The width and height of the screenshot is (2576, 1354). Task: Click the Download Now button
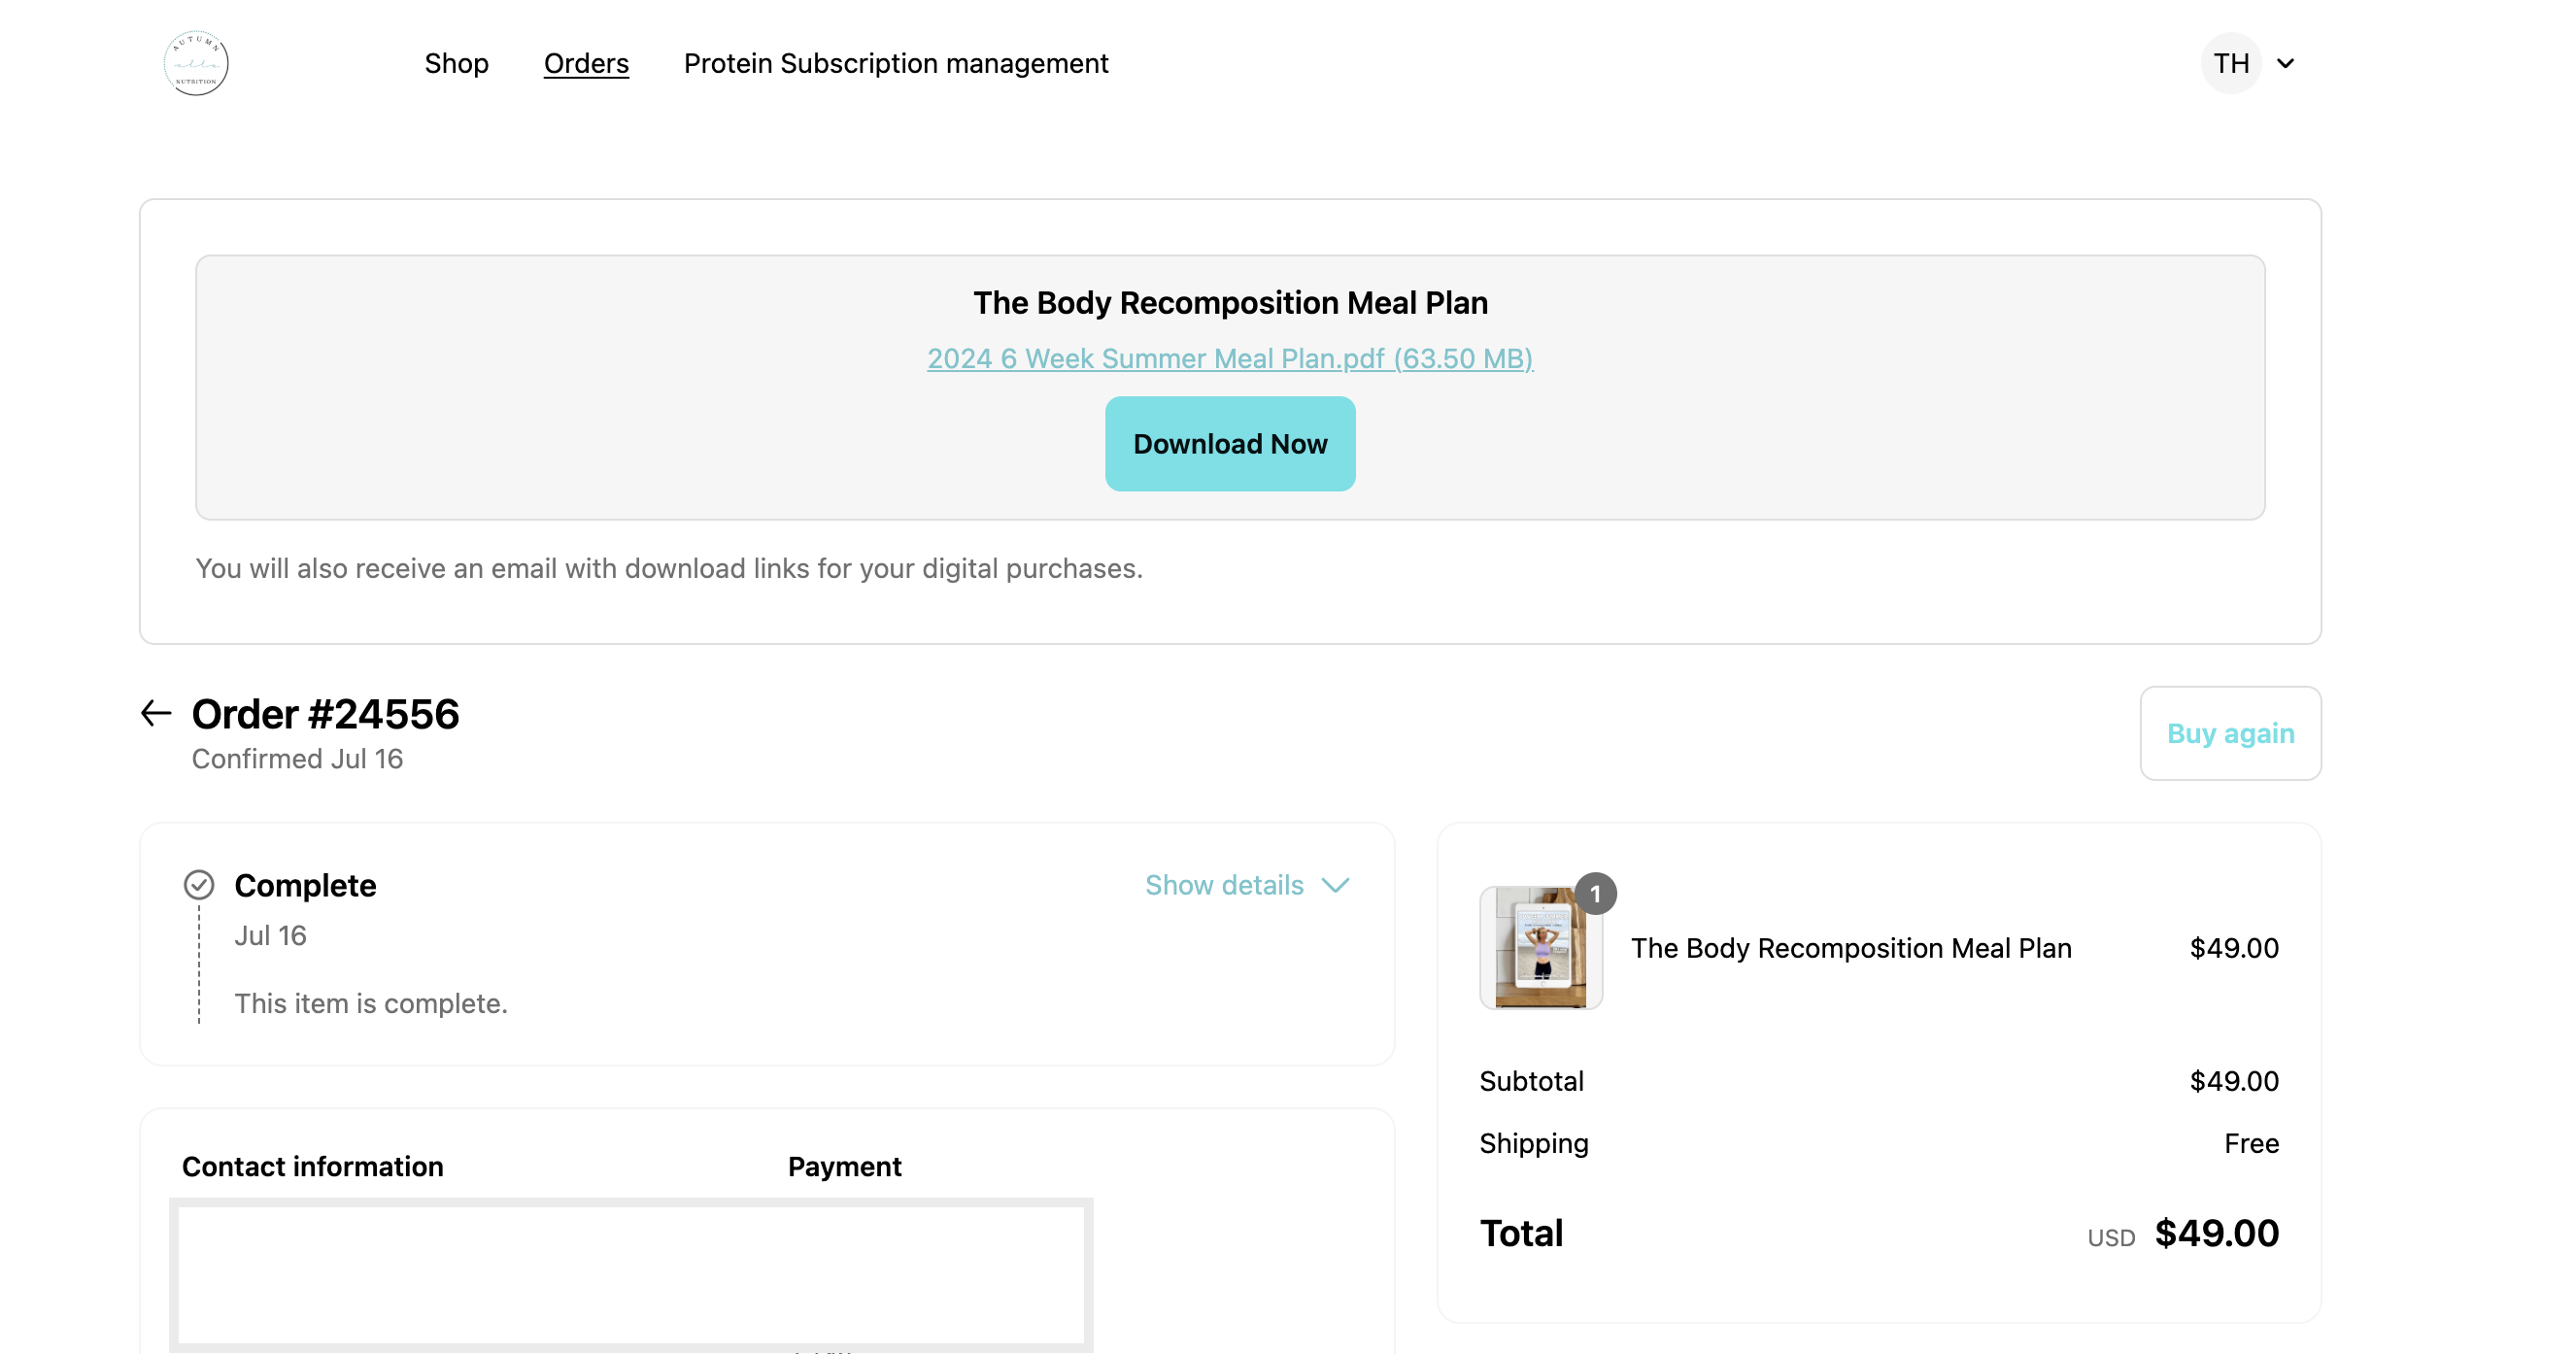(x=1230, y=444)
